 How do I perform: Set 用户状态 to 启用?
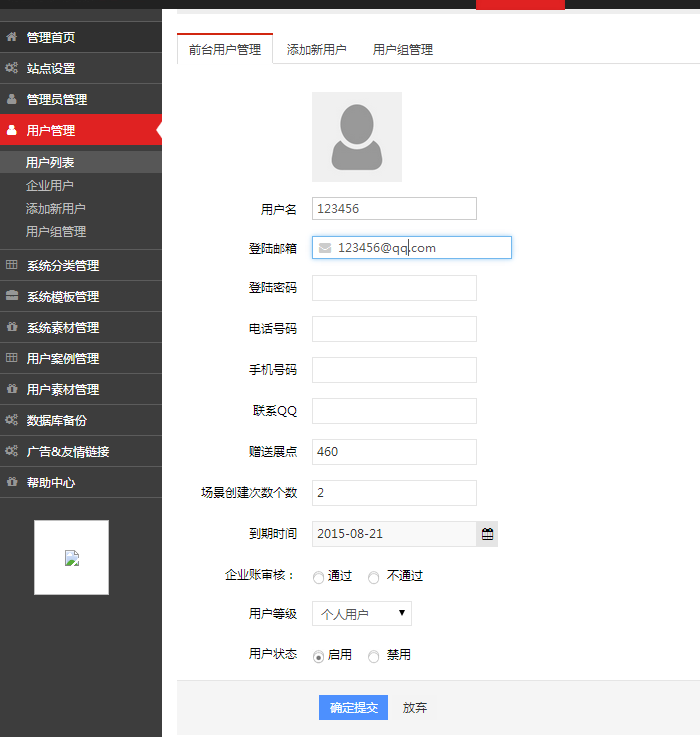coord(318,656)
